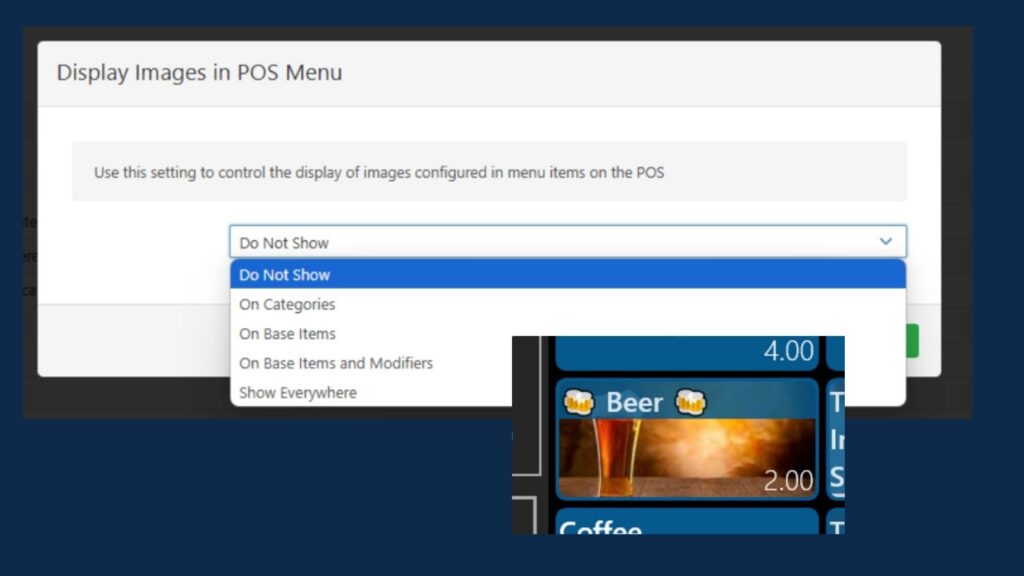Choose the Show Everywhere option

[x=298, y=393]
